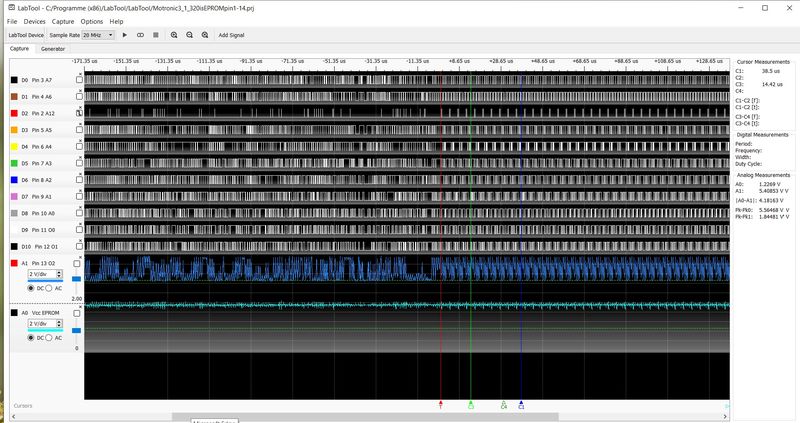Click the blue C1 cursor marker
This screenshot has height=423, width=800.
521,405
